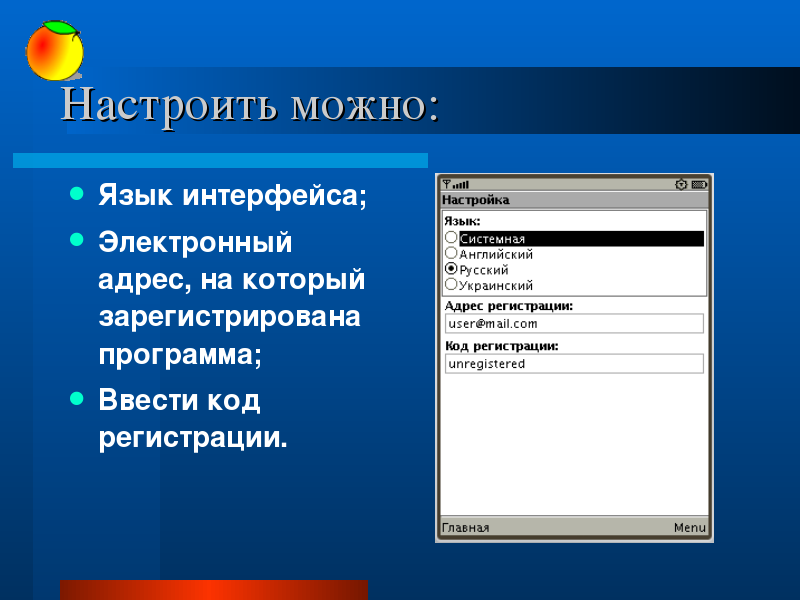Click the orange fruit logo
800x600 pixels.
(x=55, y=51)
